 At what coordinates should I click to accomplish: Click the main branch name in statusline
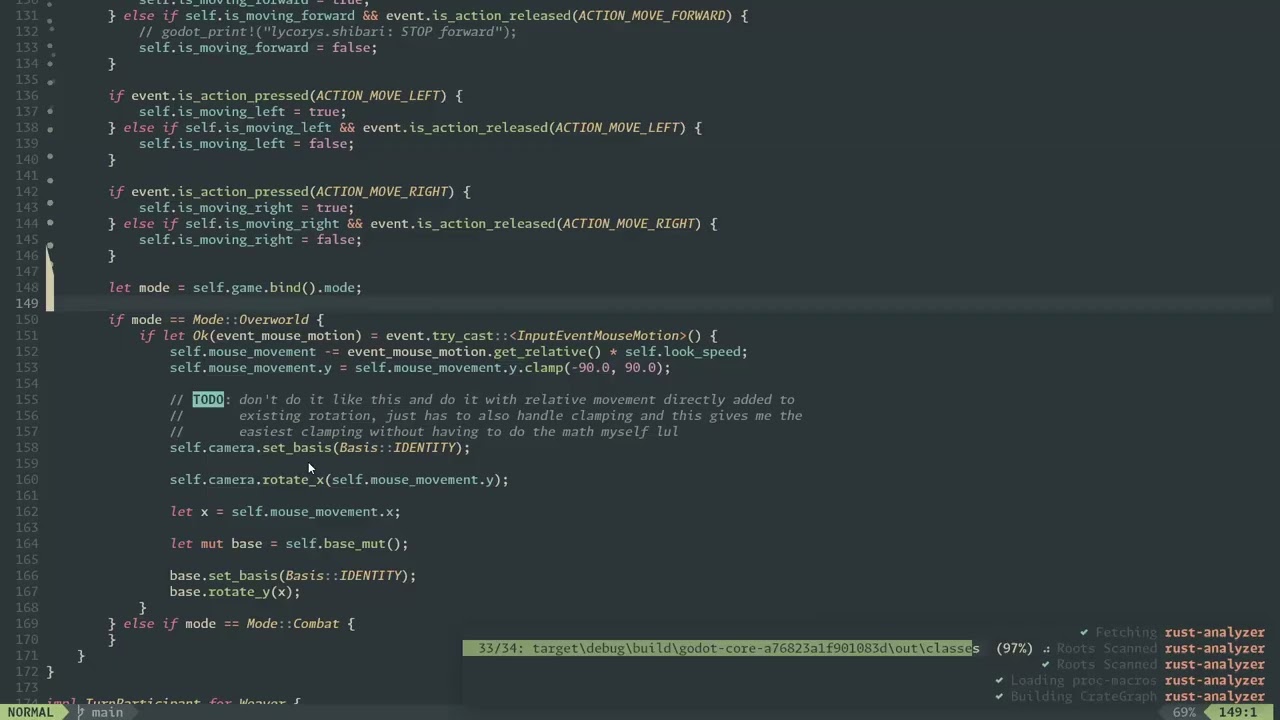point(107,712)
